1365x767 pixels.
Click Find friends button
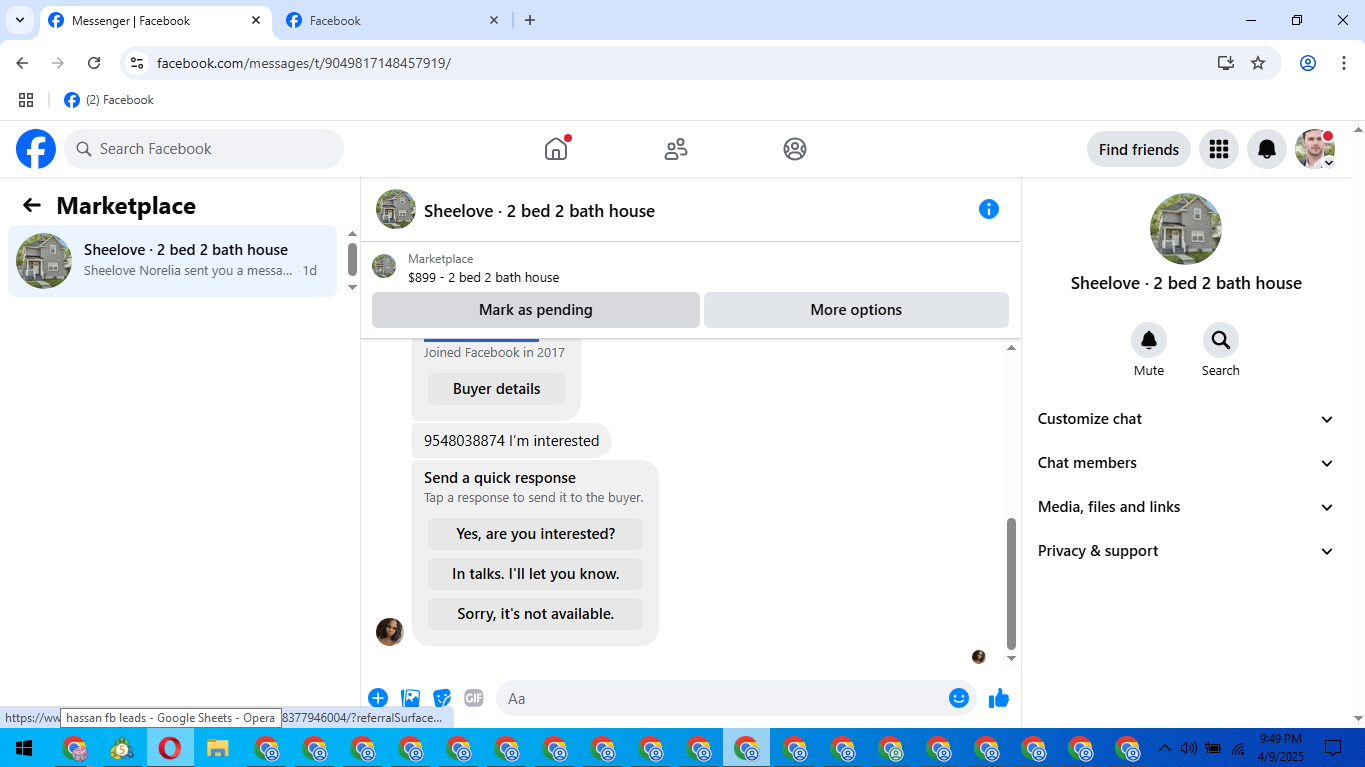tap(1139, 149)
